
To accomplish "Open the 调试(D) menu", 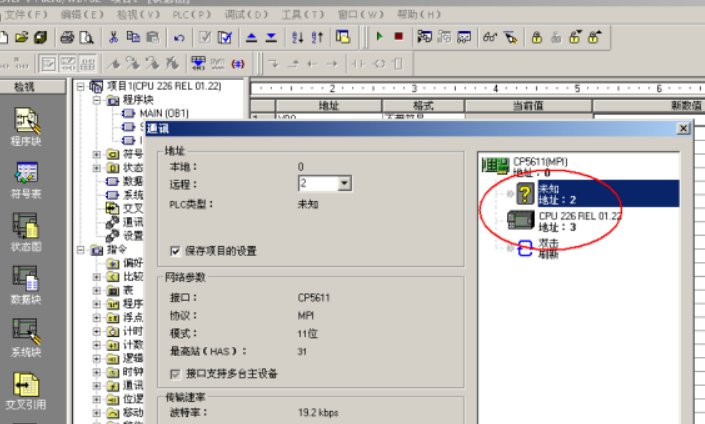I will (246, 14).
